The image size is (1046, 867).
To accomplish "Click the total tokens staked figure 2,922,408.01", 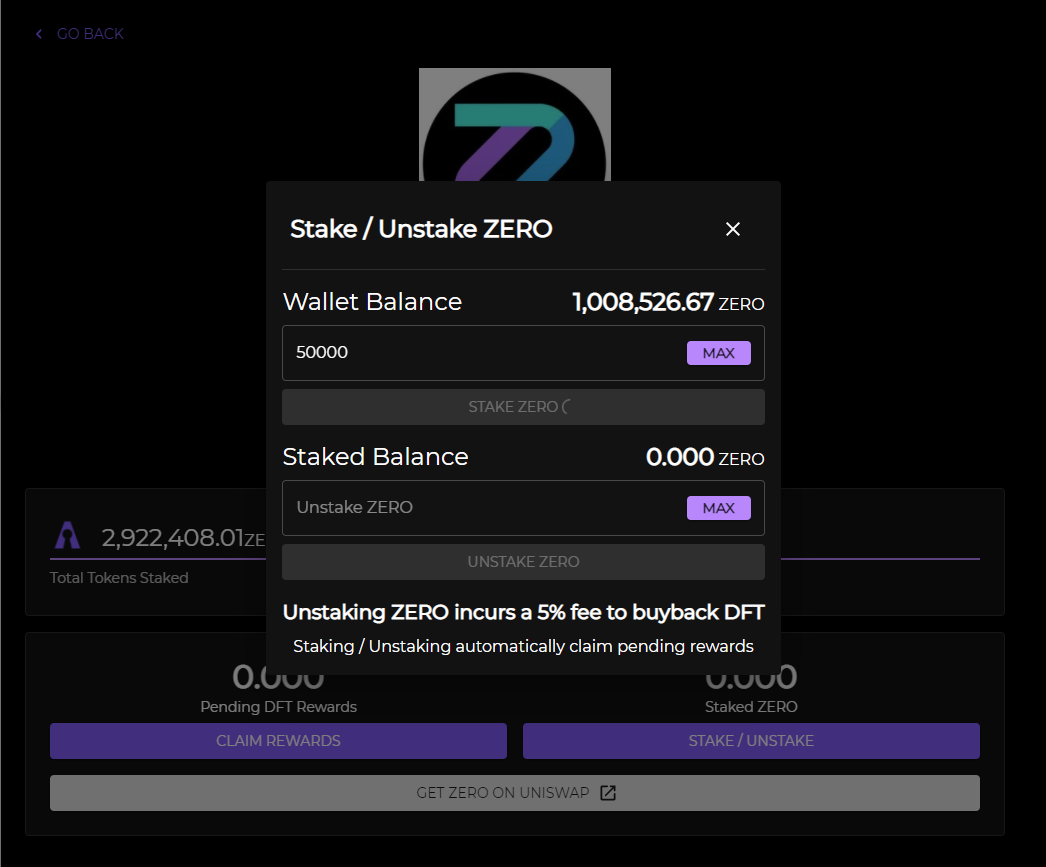I will click(172, 538).
